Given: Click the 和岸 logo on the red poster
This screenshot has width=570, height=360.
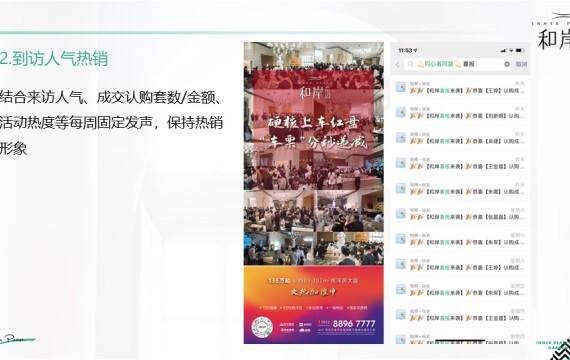Looking at the screenshot, I should point(314,91).
